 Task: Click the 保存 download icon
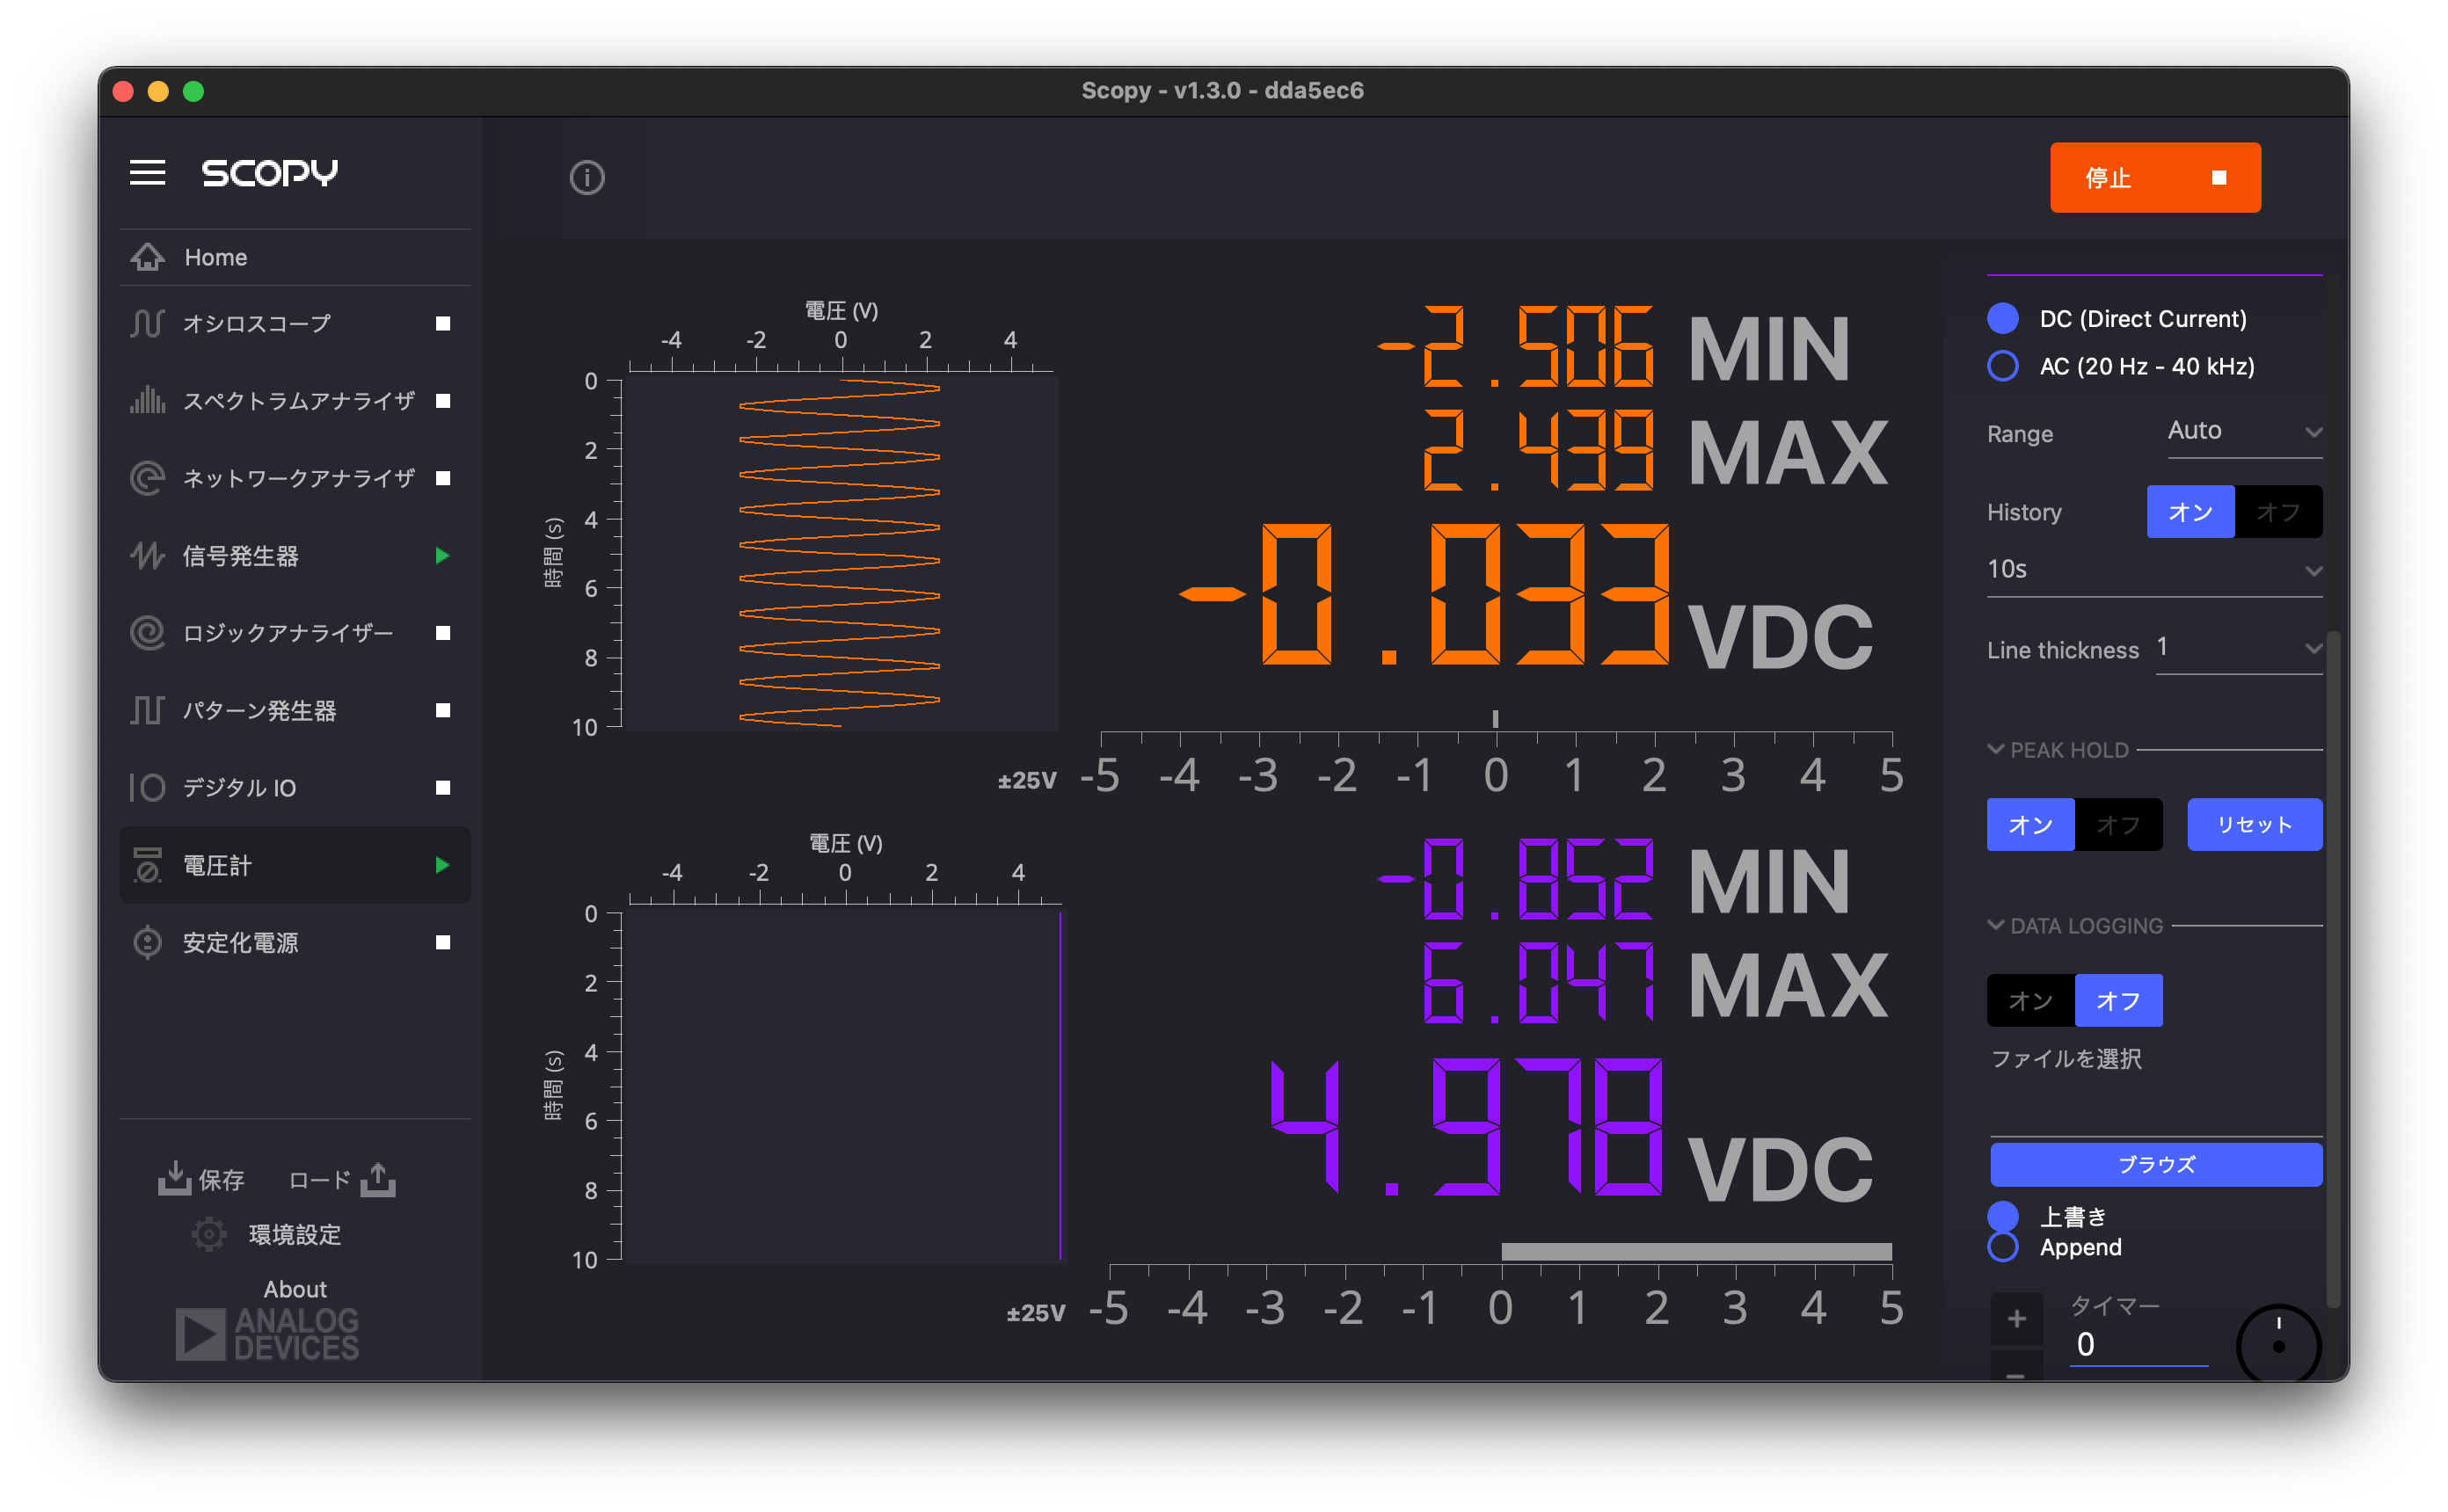click(x=175, y=1178)
